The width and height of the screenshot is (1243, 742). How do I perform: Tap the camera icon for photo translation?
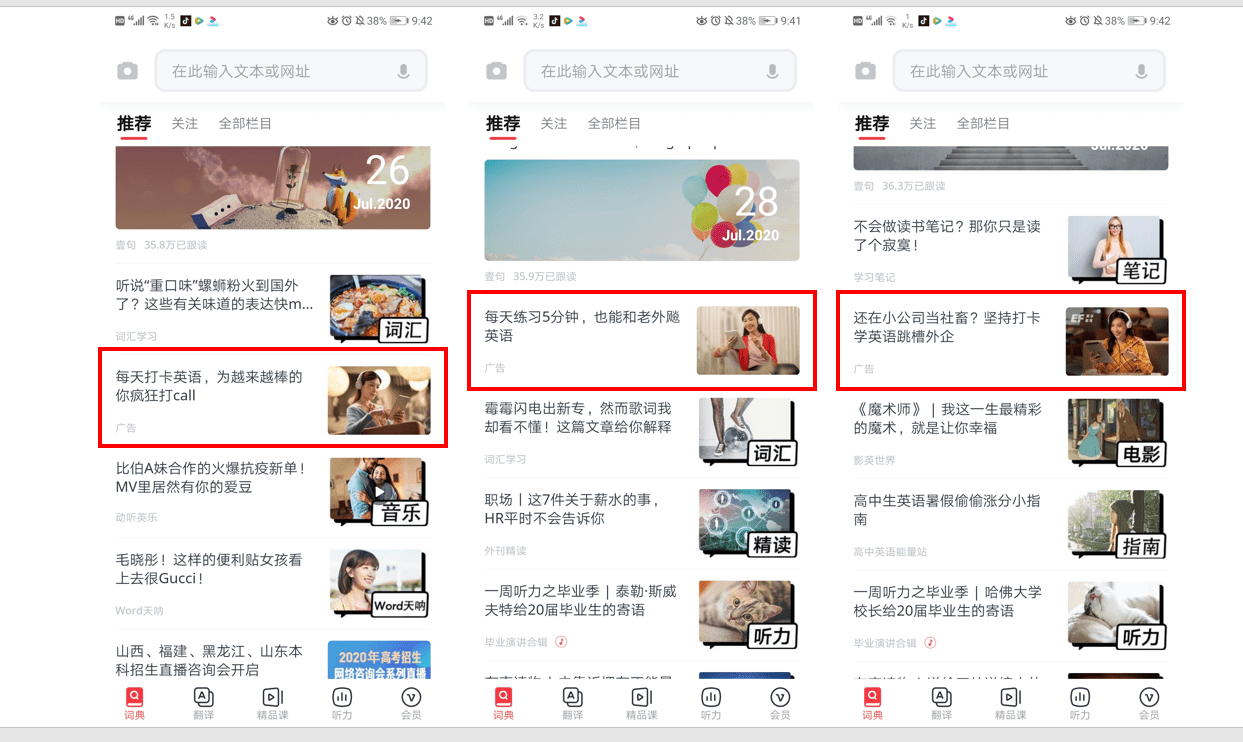(x=128, y=70)
